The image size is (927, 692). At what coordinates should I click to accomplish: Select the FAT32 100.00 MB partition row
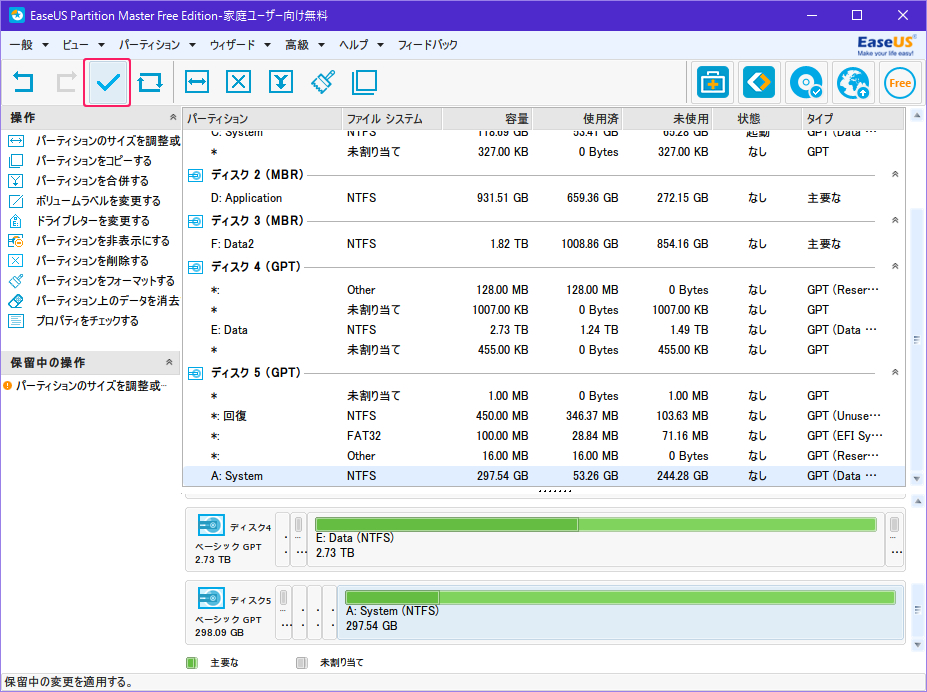point(543,436)
